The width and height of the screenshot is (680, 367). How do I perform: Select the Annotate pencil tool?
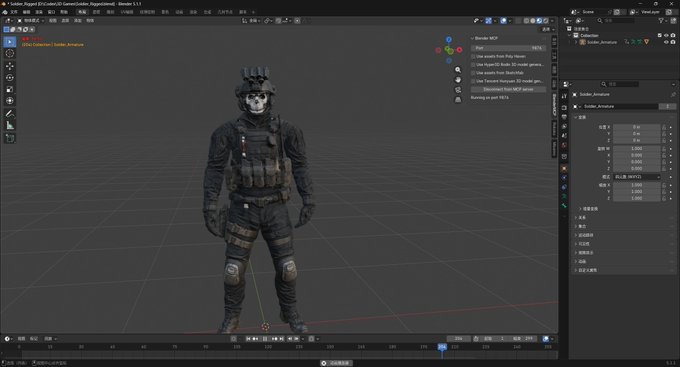tap(10, 114)
